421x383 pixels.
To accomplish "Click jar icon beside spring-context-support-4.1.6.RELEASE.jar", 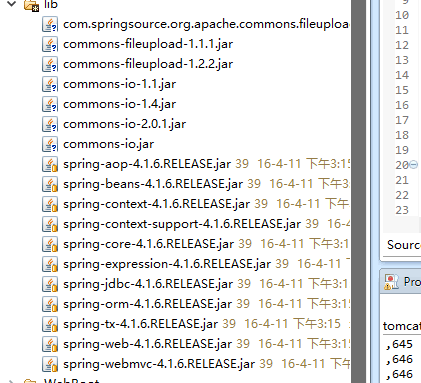I will 50,225.
